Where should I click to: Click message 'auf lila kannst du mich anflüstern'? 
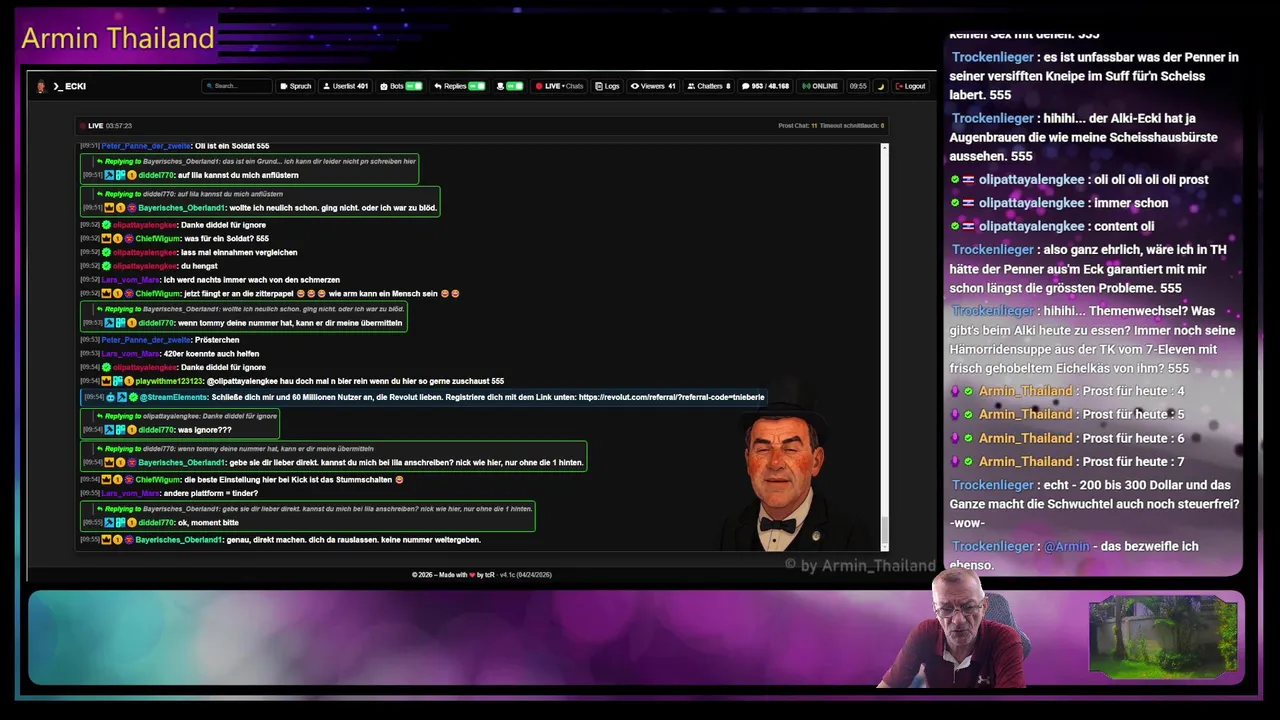238,175
